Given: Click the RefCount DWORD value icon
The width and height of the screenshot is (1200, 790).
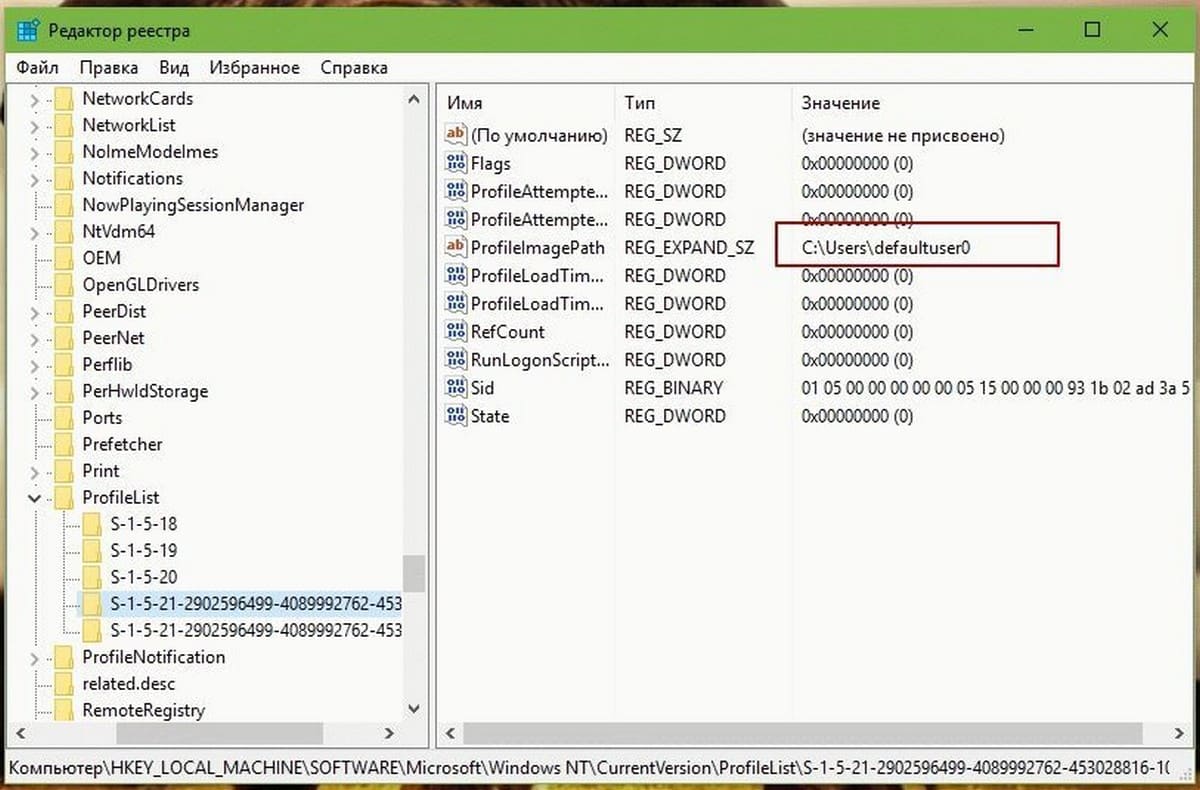Looking at the screenshot, I should coord(456,331).
